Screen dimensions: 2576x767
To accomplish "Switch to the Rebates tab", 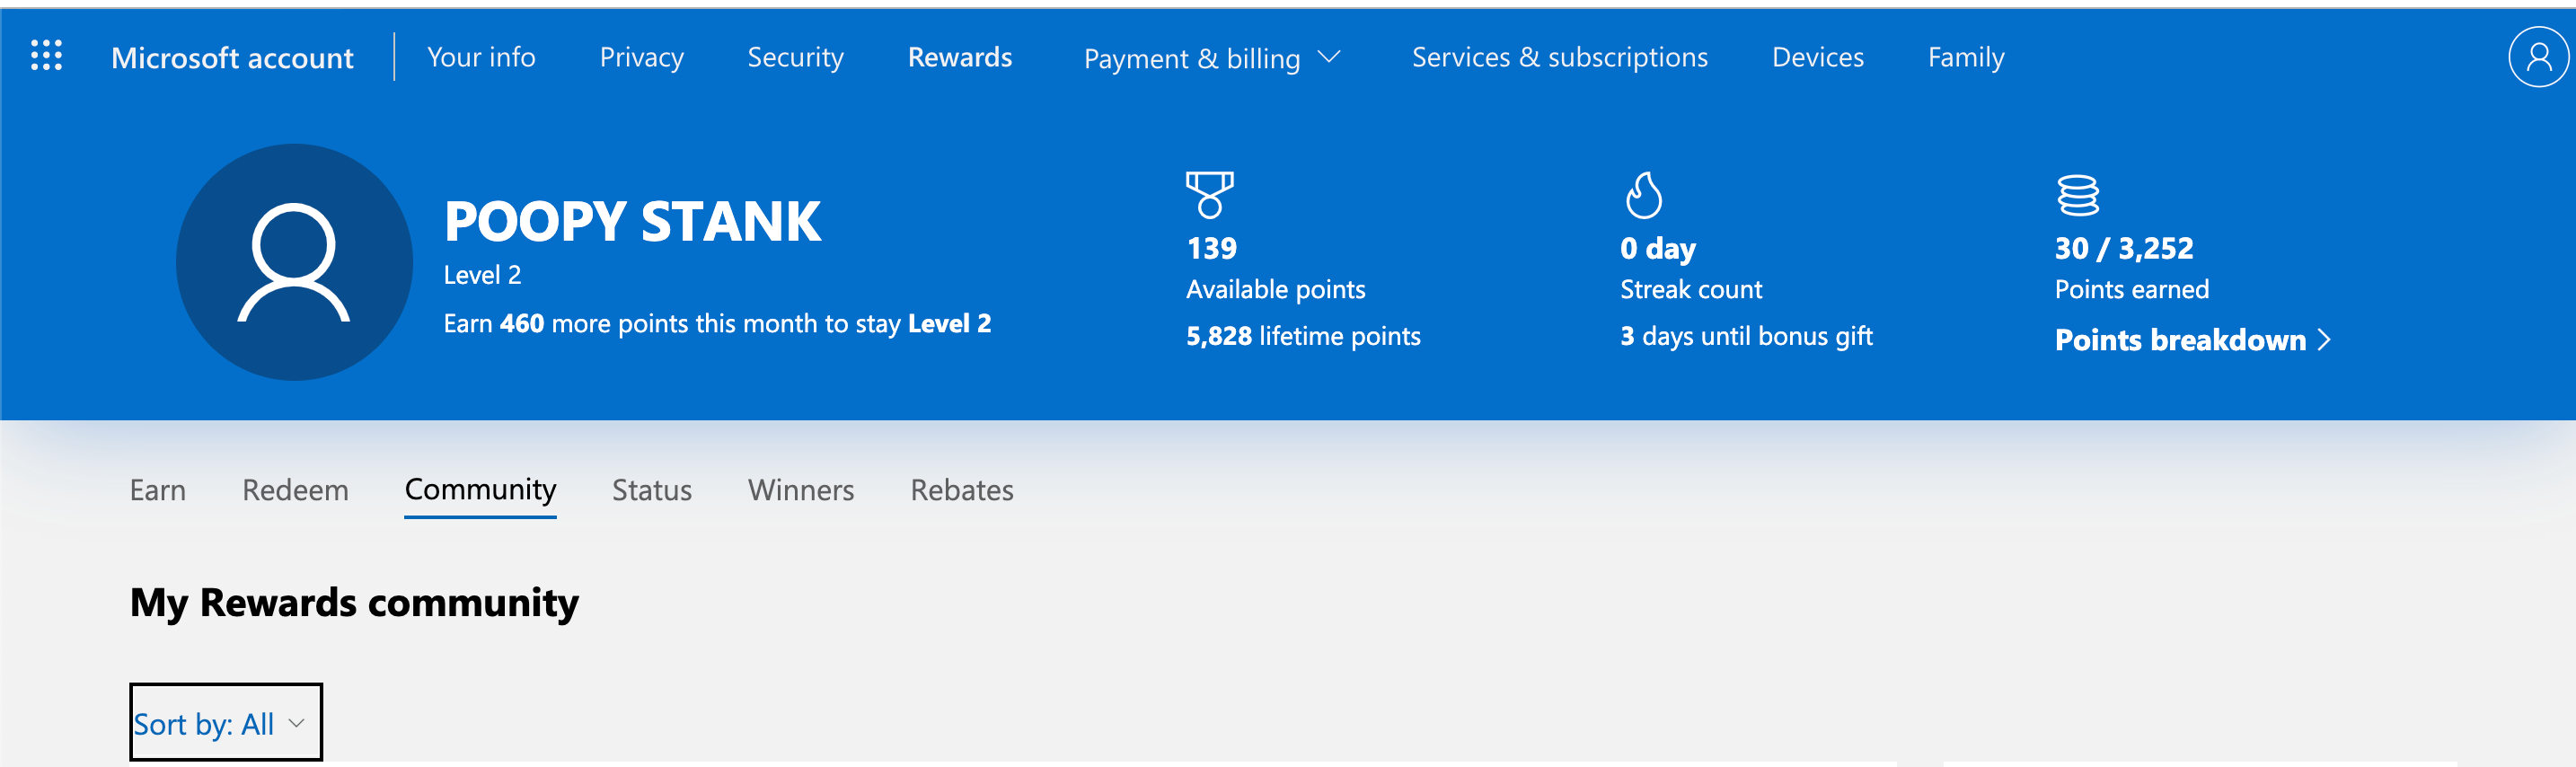I will (x=961, y=490).
